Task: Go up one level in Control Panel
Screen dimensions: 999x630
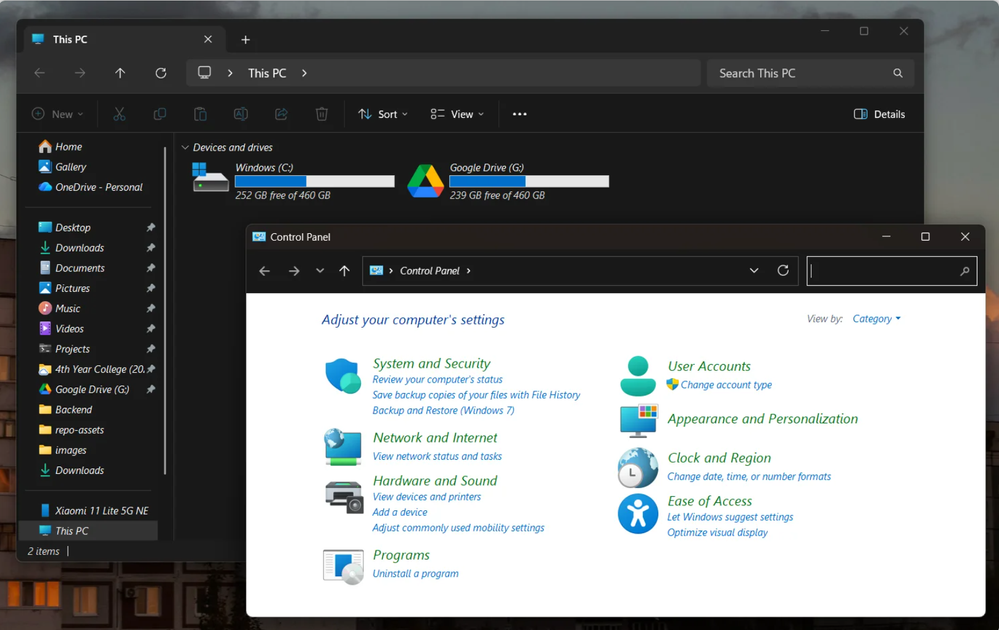Action: tap(345, 271)
